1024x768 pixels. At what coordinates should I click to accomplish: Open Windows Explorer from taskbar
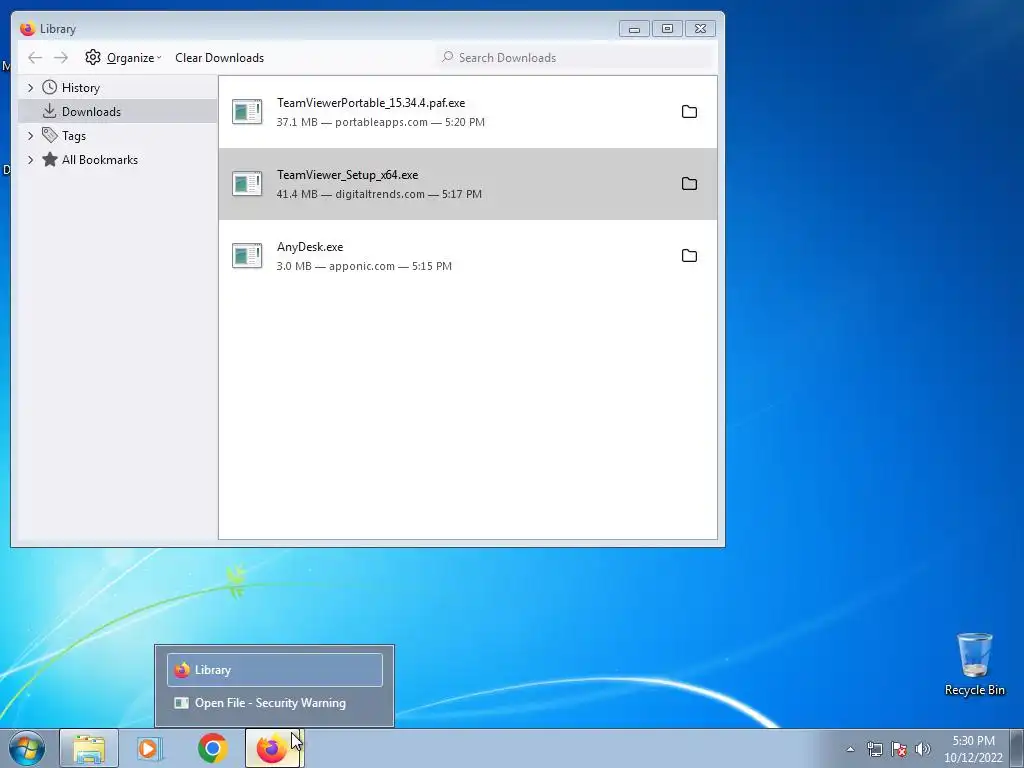(89, 748)
